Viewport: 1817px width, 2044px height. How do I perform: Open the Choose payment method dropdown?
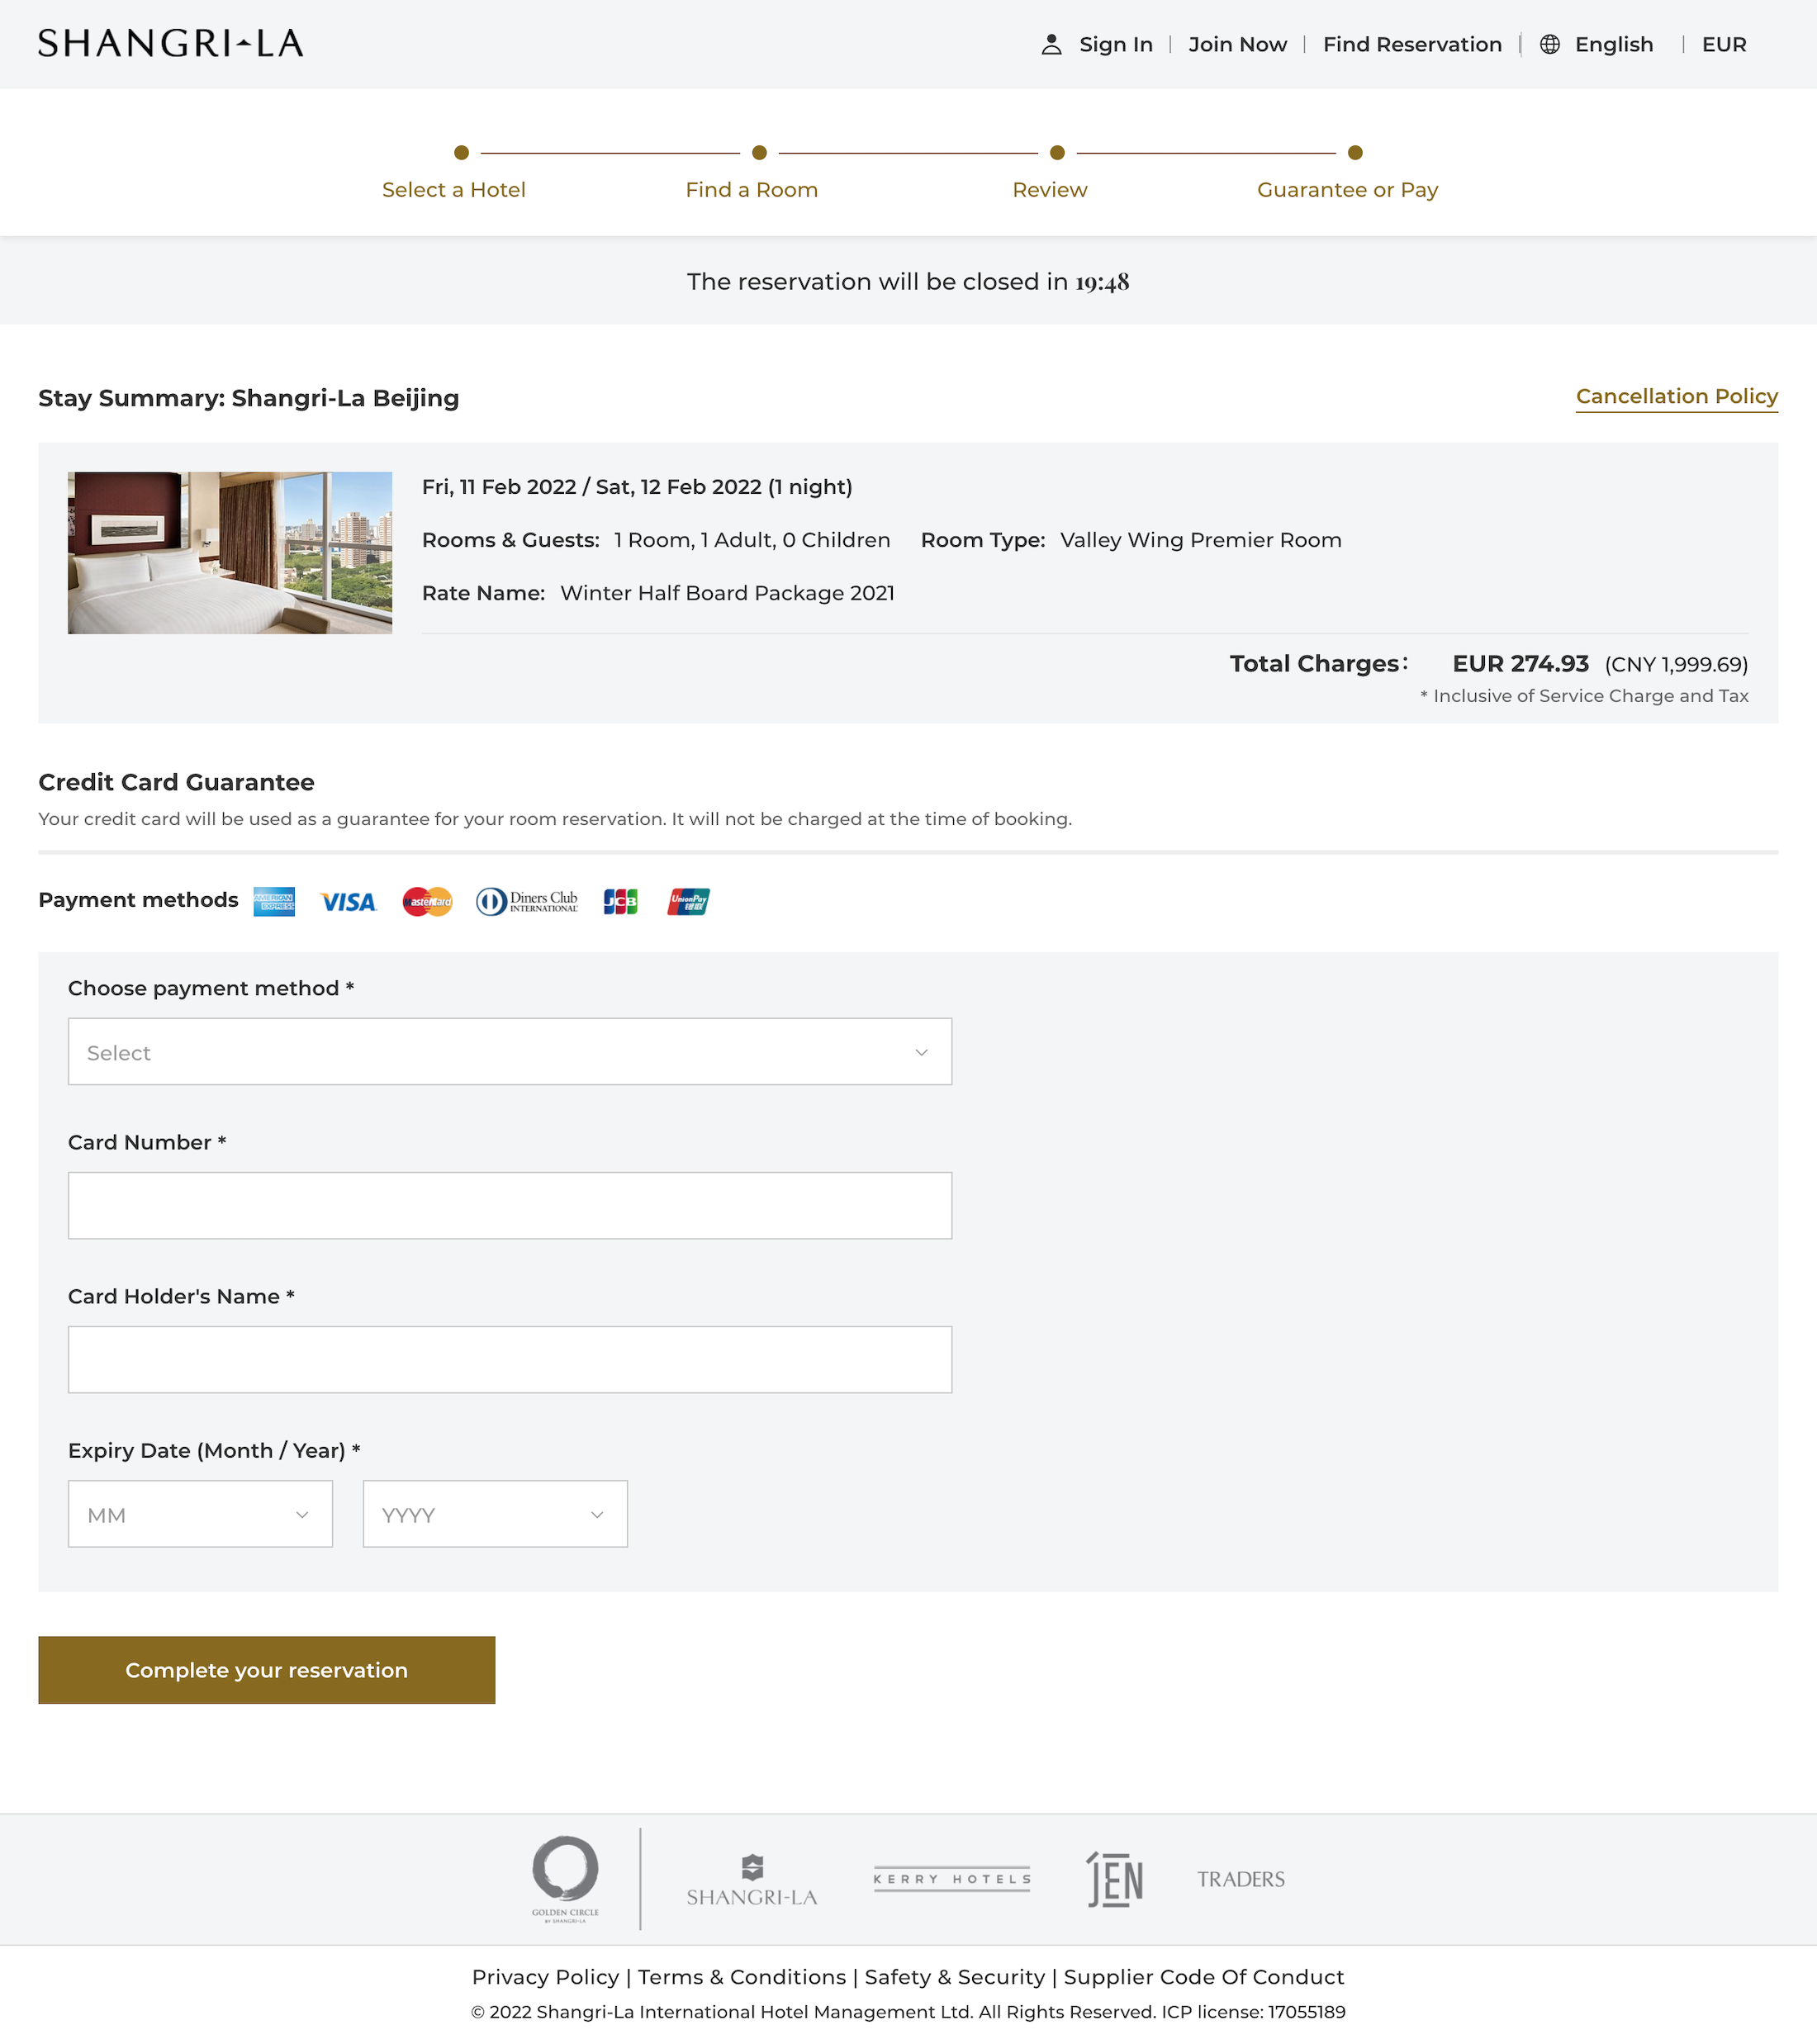tap(510, 1052)
